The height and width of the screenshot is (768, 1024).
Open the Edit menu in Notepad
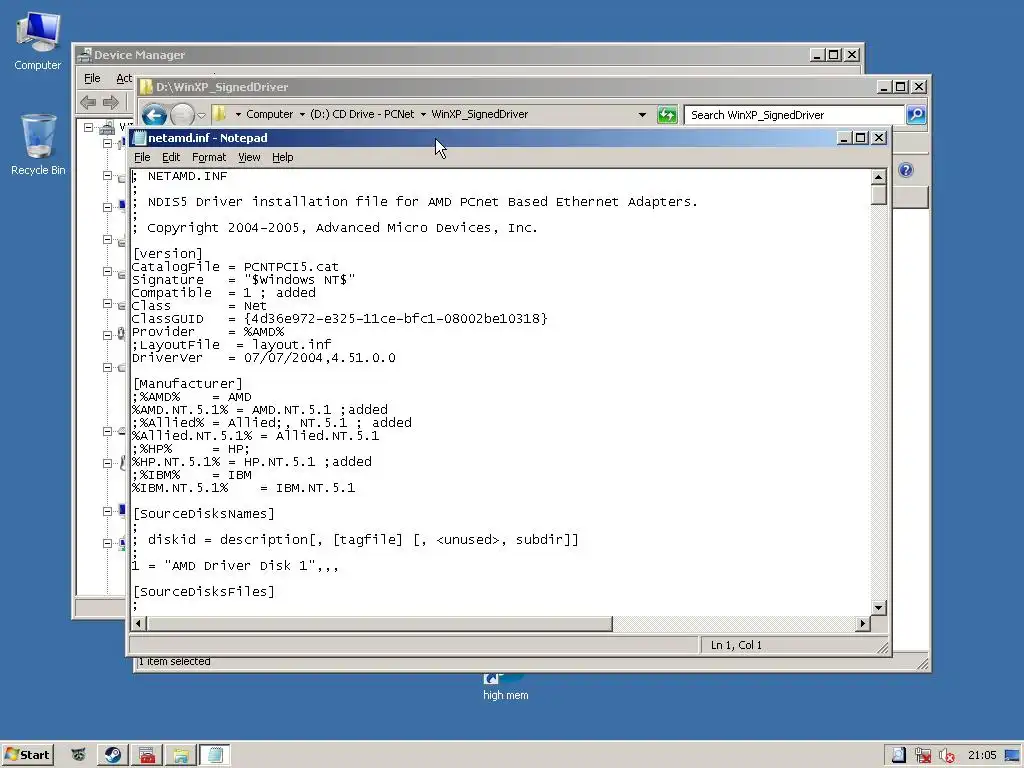171,157
